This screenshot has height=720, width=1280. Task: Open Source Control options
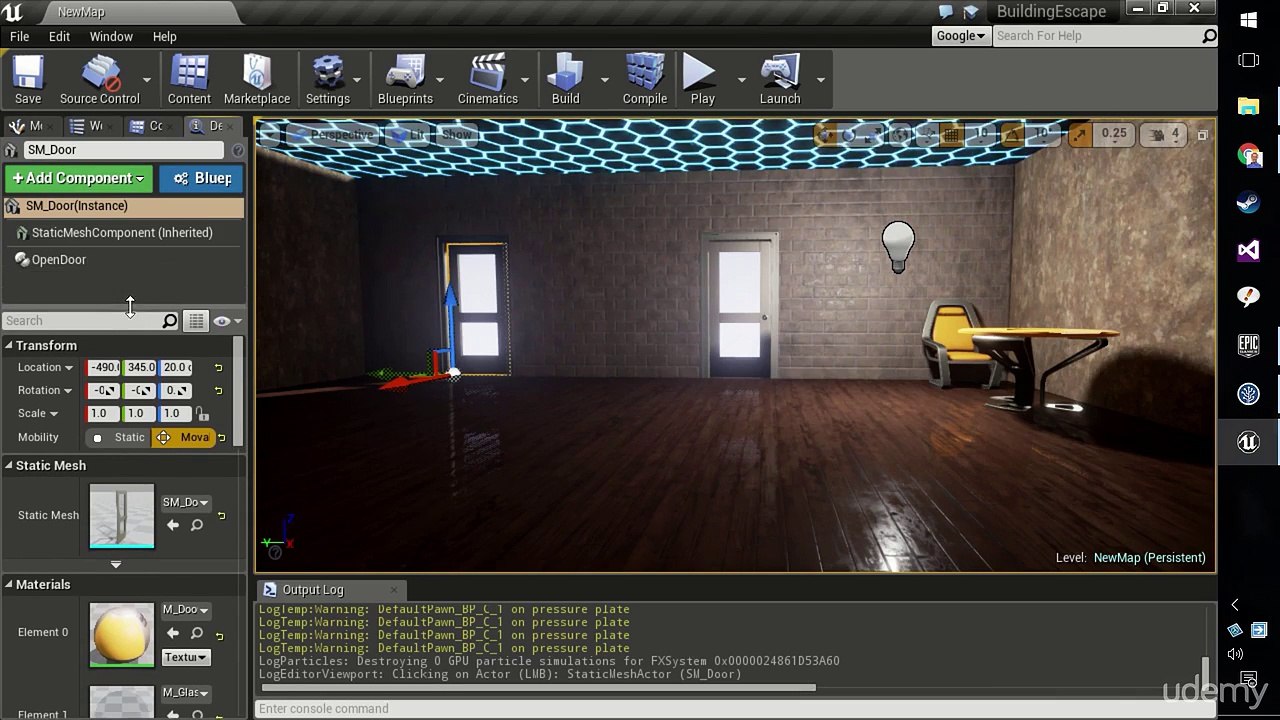99,80
